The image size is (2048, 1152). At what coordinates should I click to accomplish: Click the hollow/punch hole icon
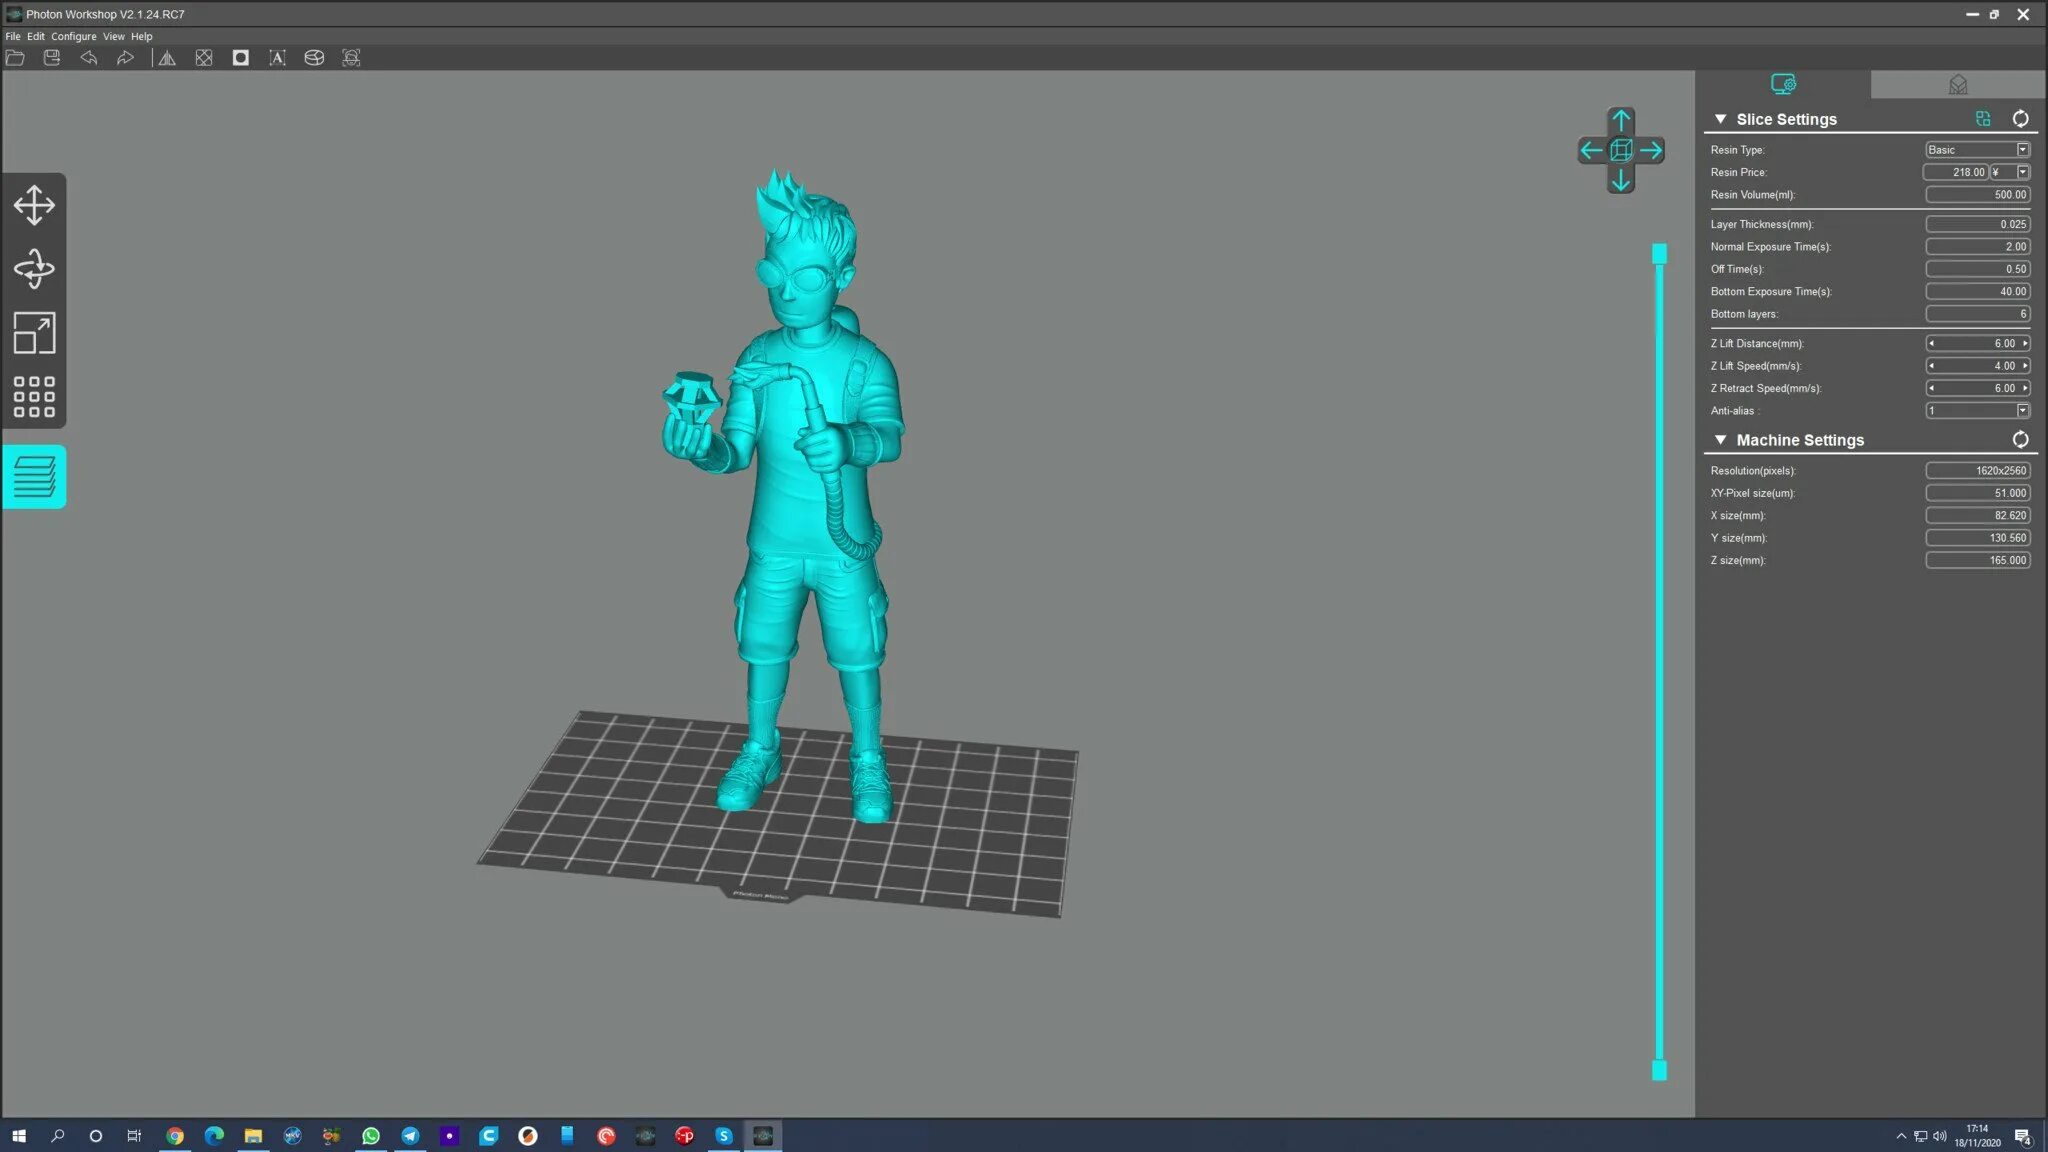[x=241, y=58]
